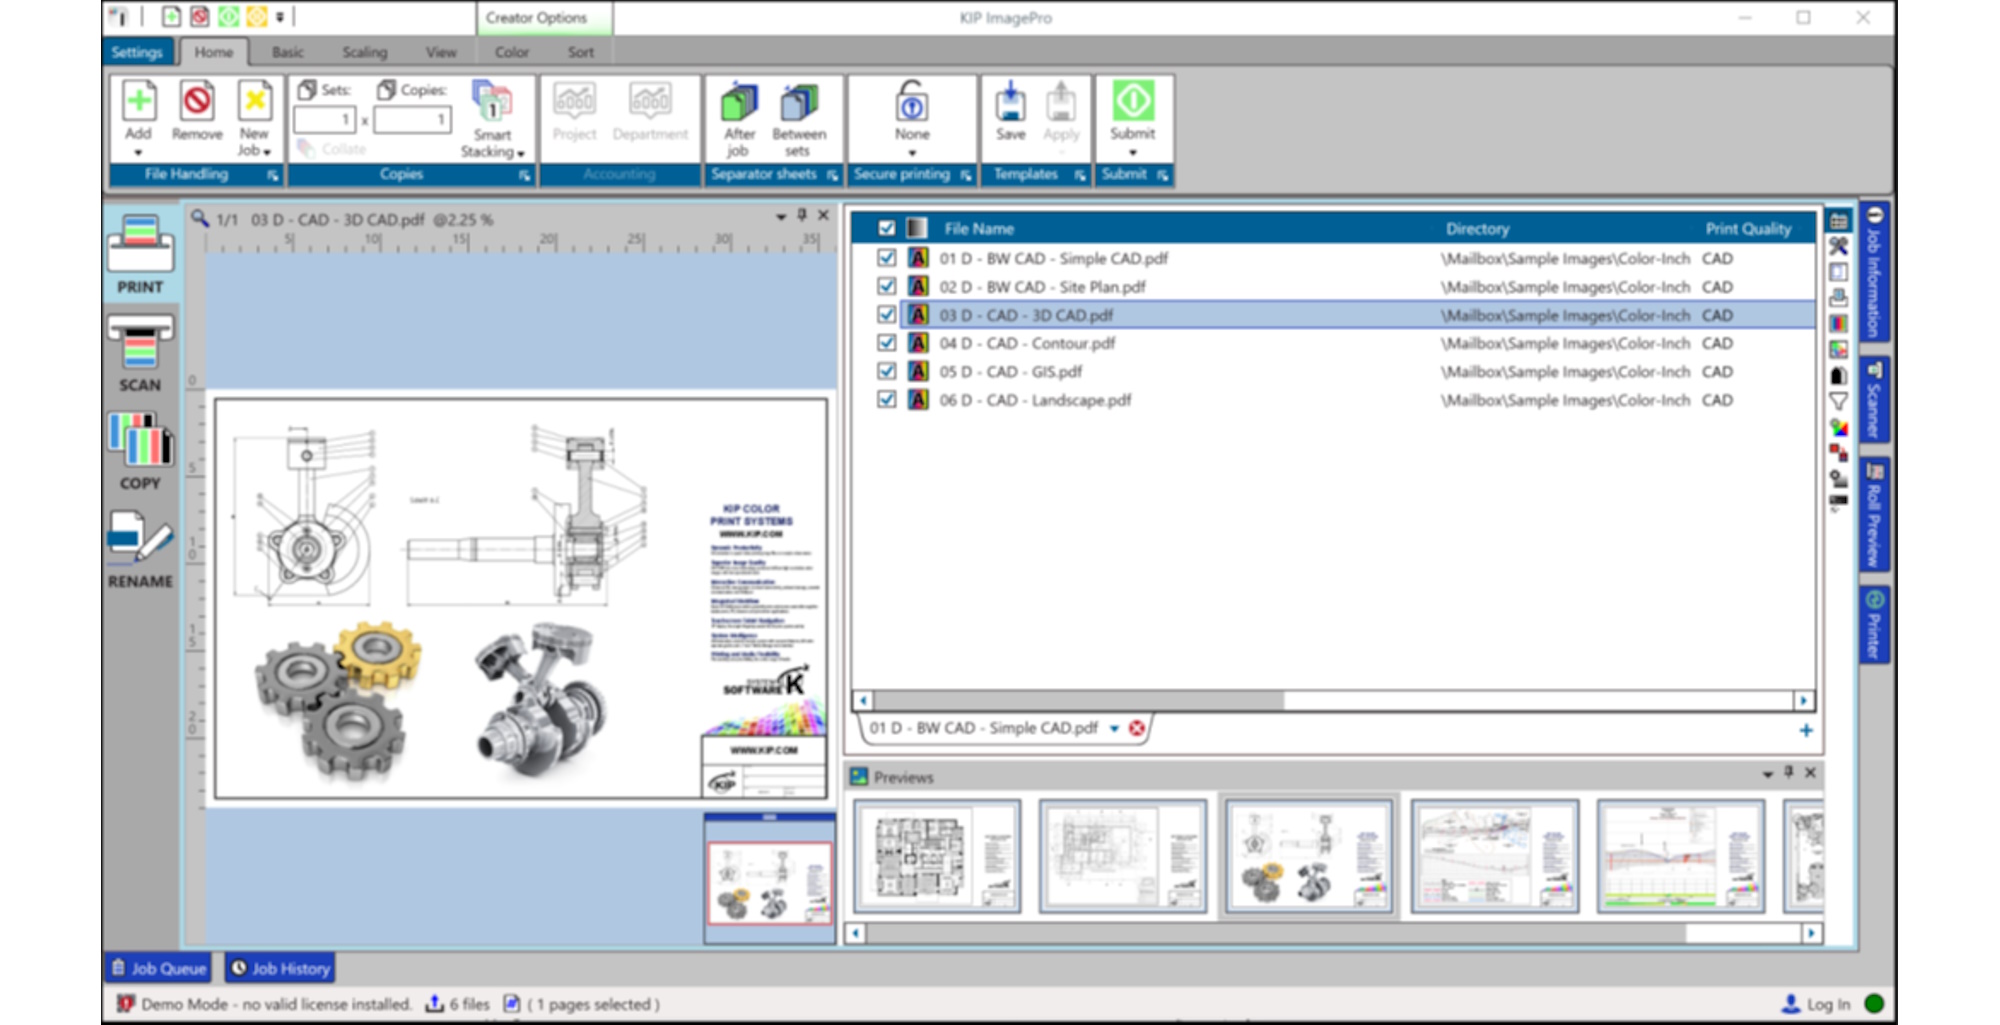2000x1025 pixels.
Task: Open the Templates group dialog launcher
Action: pos(1080,175)
